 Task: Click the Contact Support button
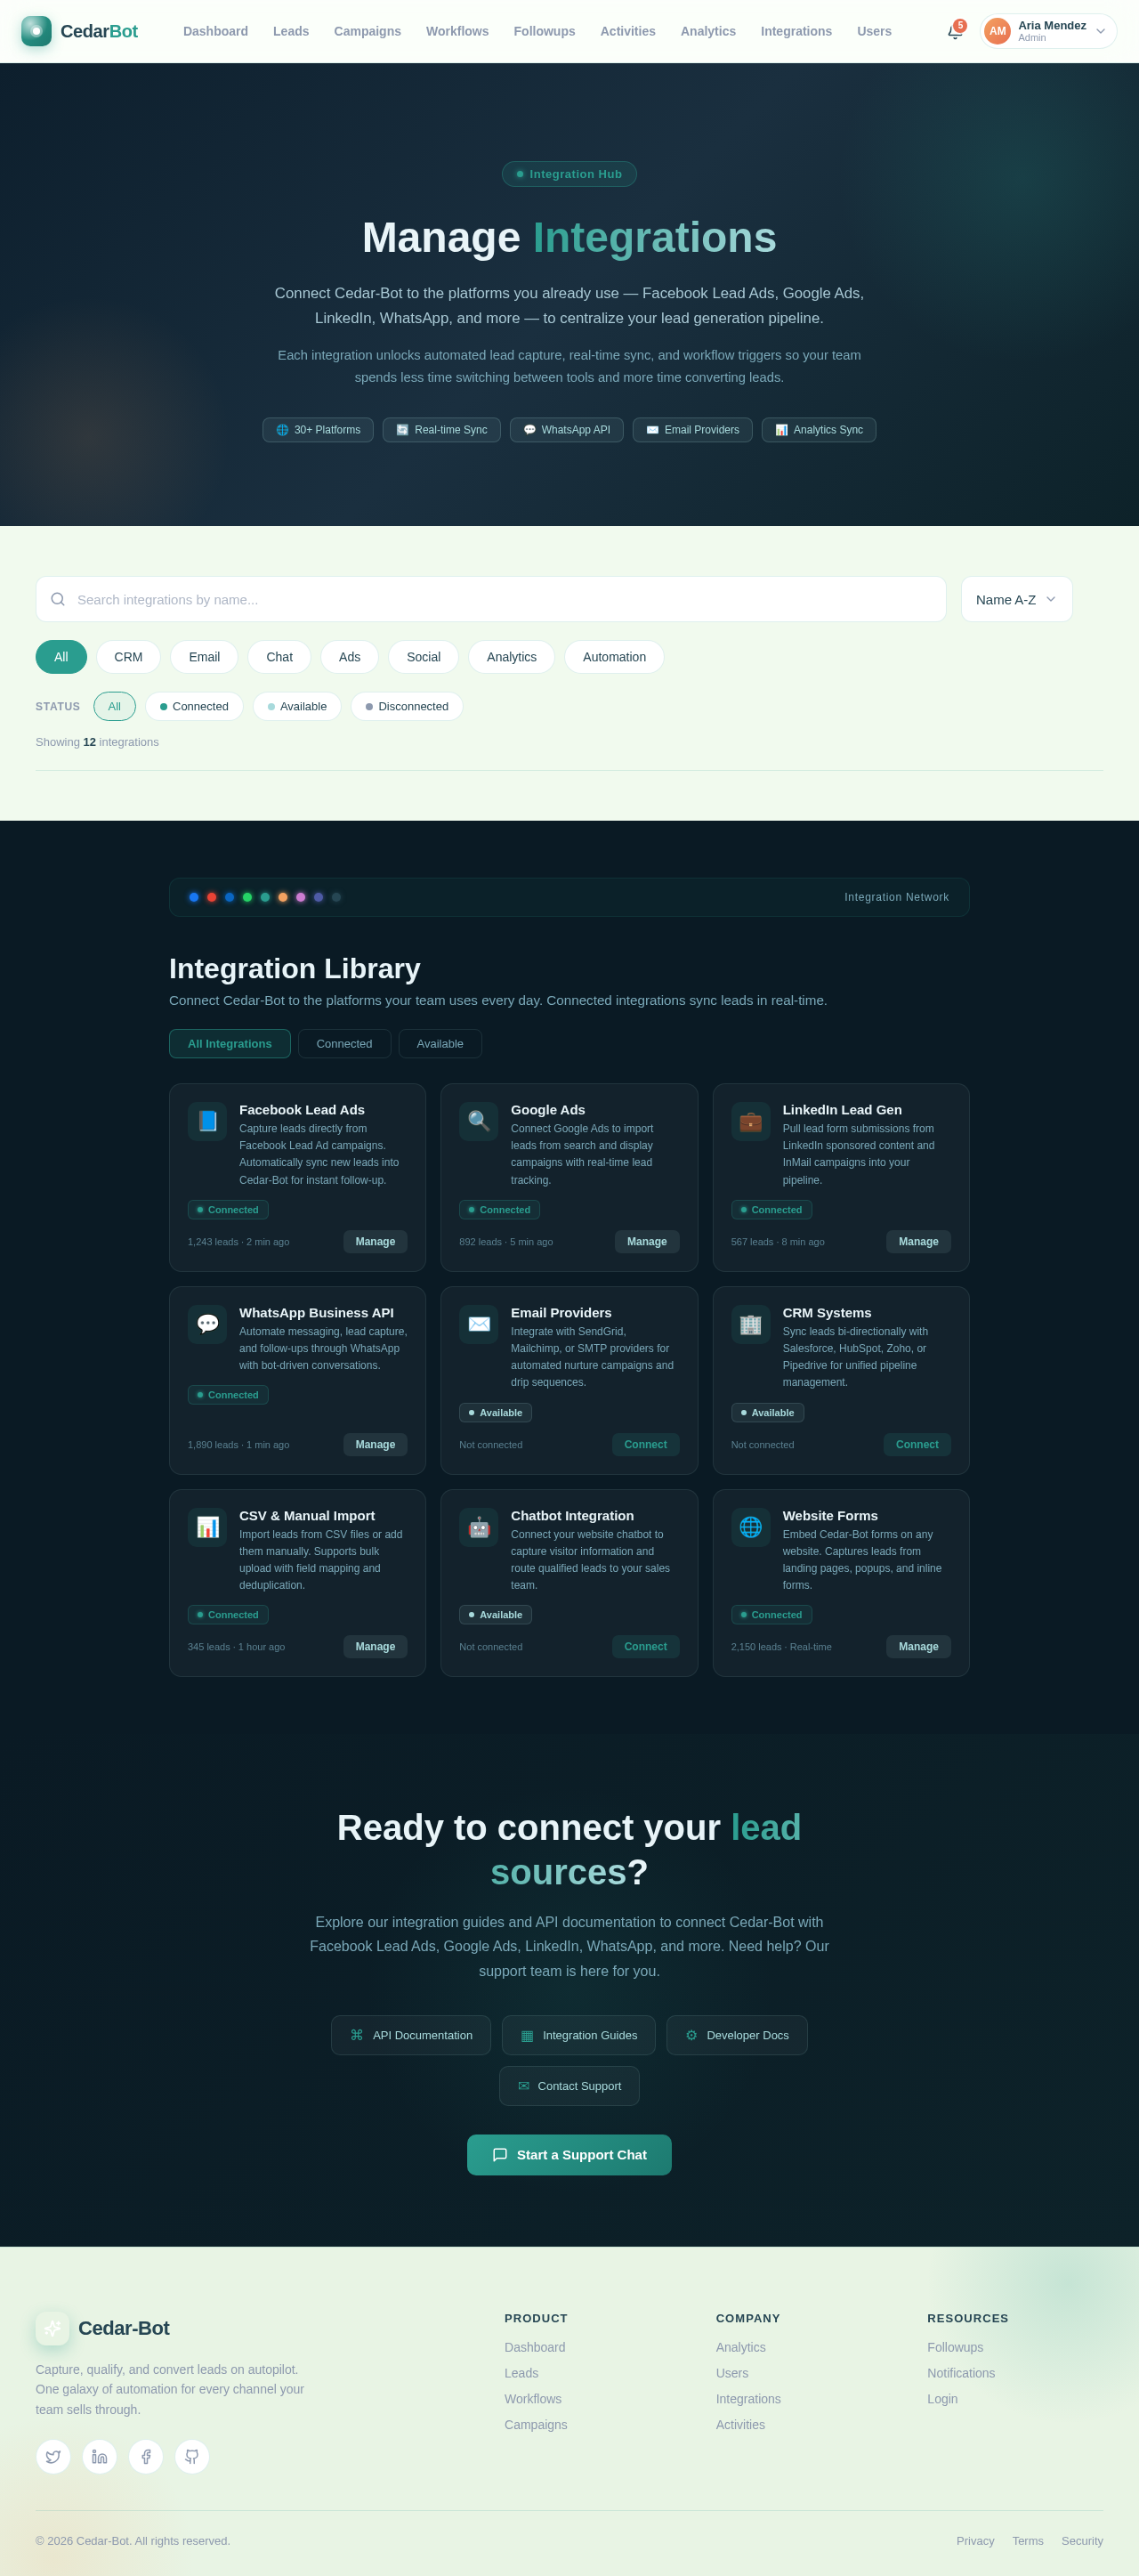pos(569,2086)
